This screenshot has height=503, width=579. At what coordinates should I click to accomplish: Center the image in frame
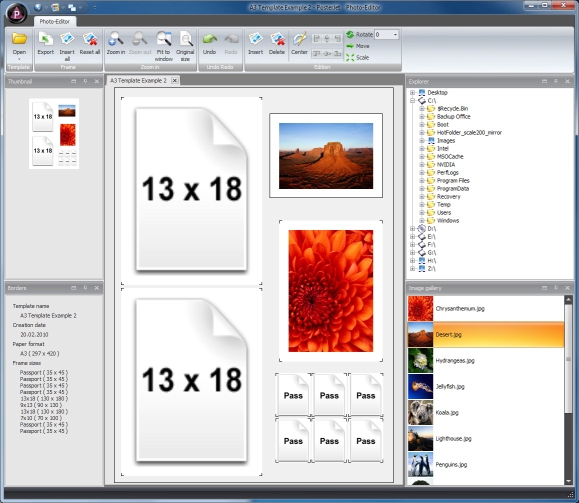click(299, 44)
